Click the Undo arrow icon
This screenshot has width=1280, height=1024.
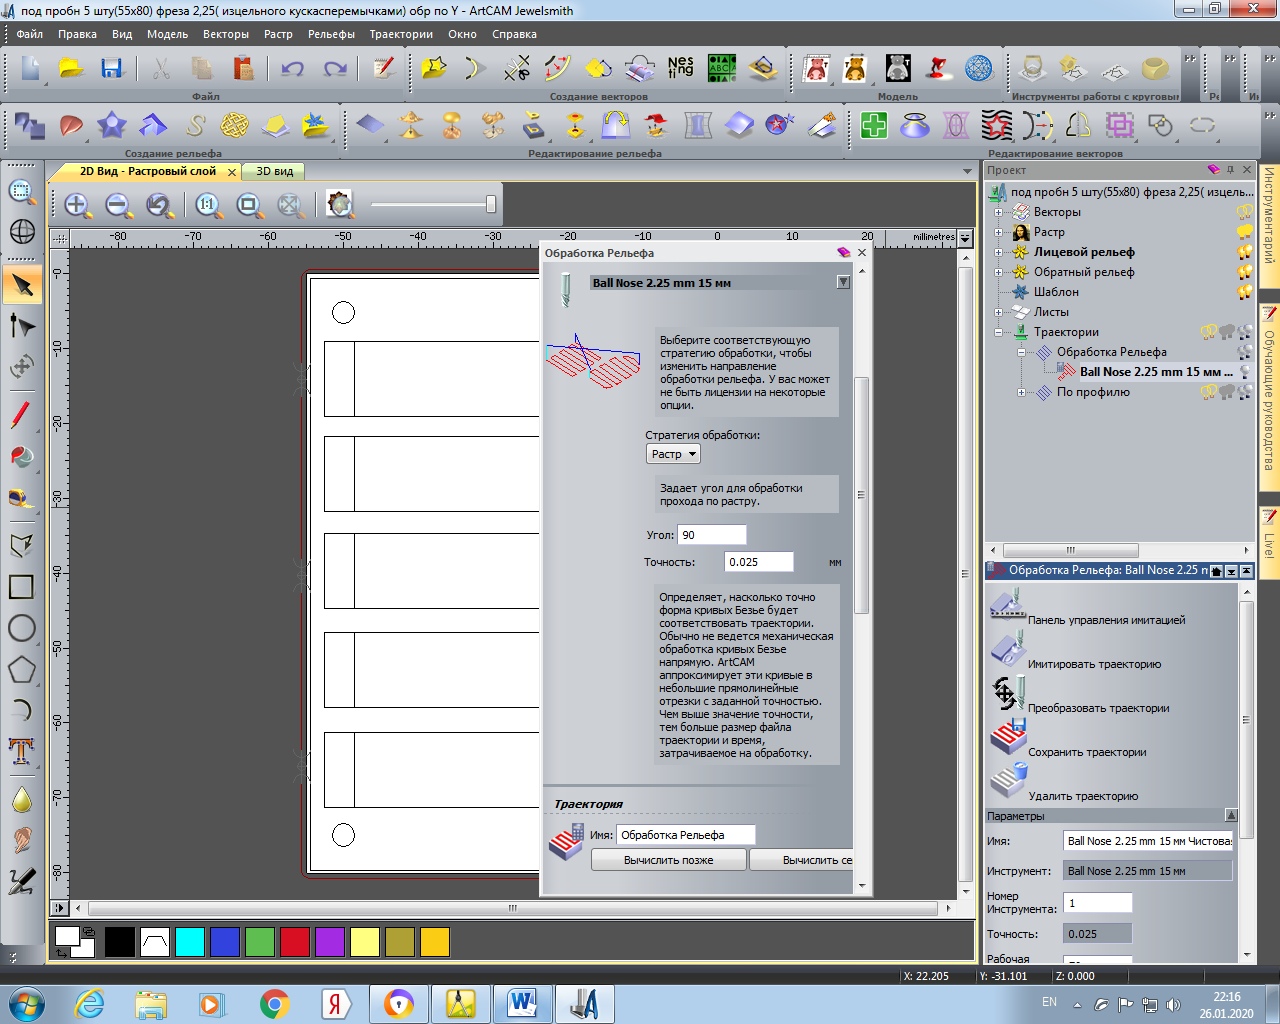293,68
